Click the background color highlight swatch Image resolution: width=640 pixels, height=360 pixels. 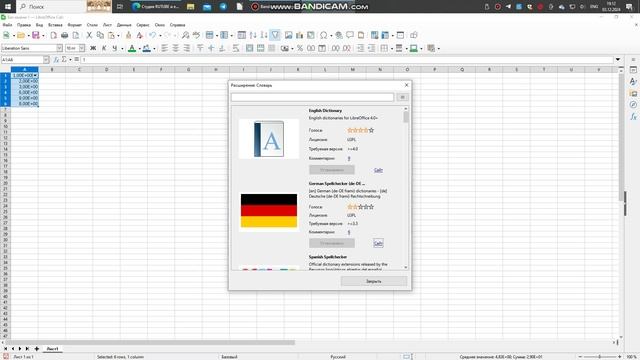pyautogui.click(x=147, y=48)
